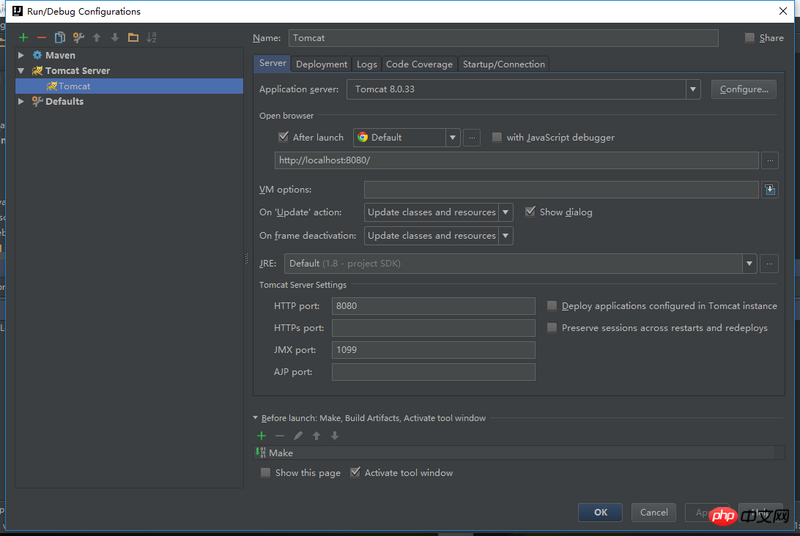Click the OK button
The width and height of the screenshot is (800, 536).
pyautogui.click(x=601, y=512)
